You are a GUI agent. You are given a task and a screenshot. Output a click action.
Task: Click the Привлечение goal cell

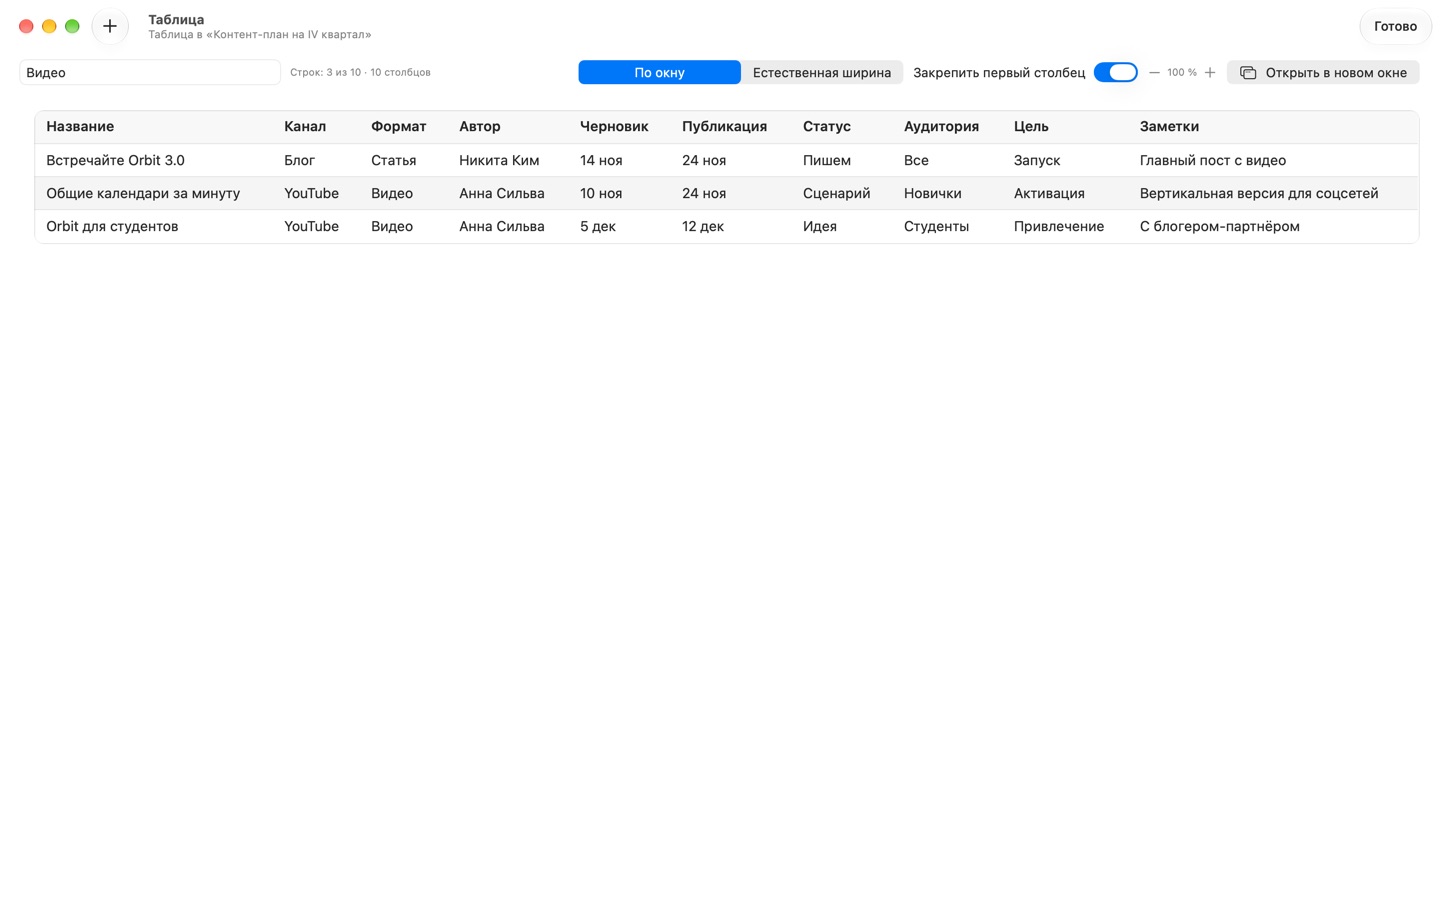click(x=1059, y=226)
